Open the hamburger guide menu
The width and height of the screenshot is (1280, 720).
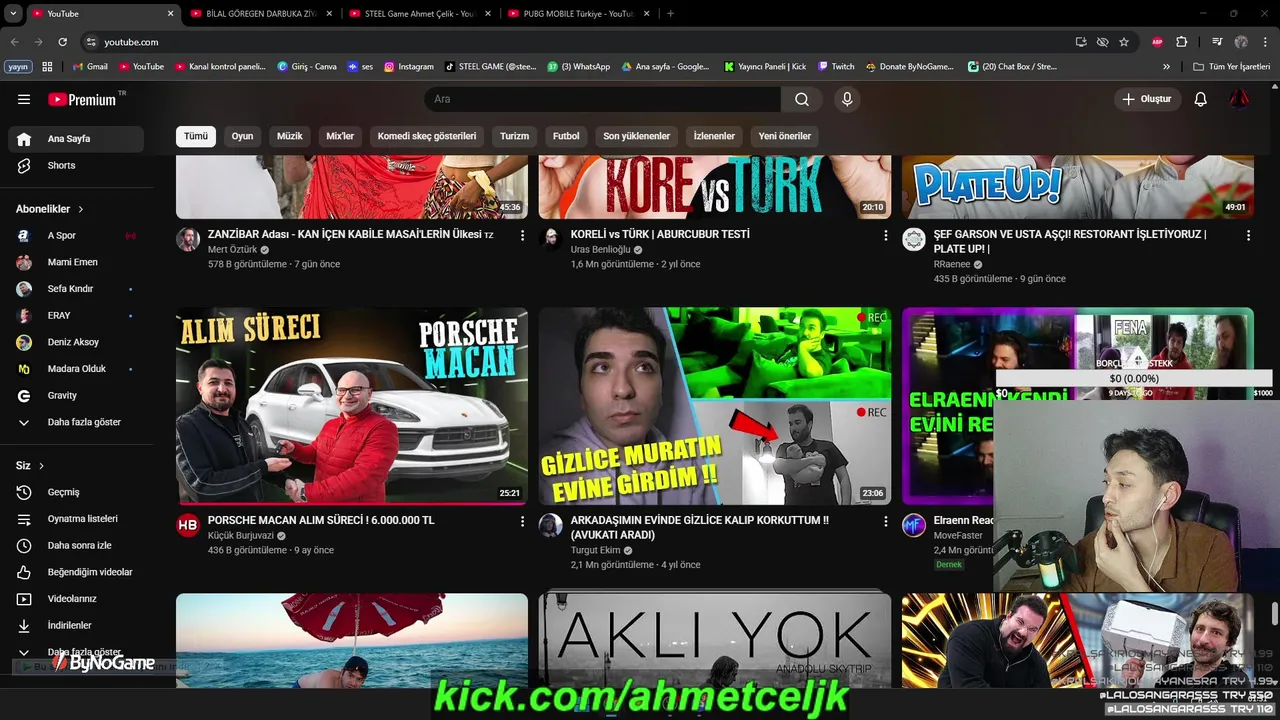click(24, 99)
